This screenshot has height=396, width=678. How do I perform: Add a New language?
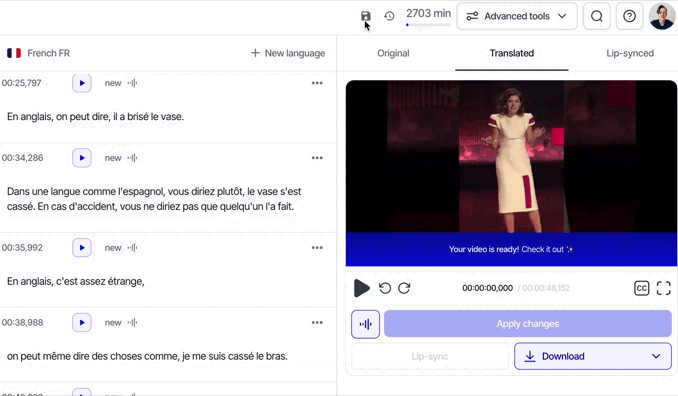point(288,53)
